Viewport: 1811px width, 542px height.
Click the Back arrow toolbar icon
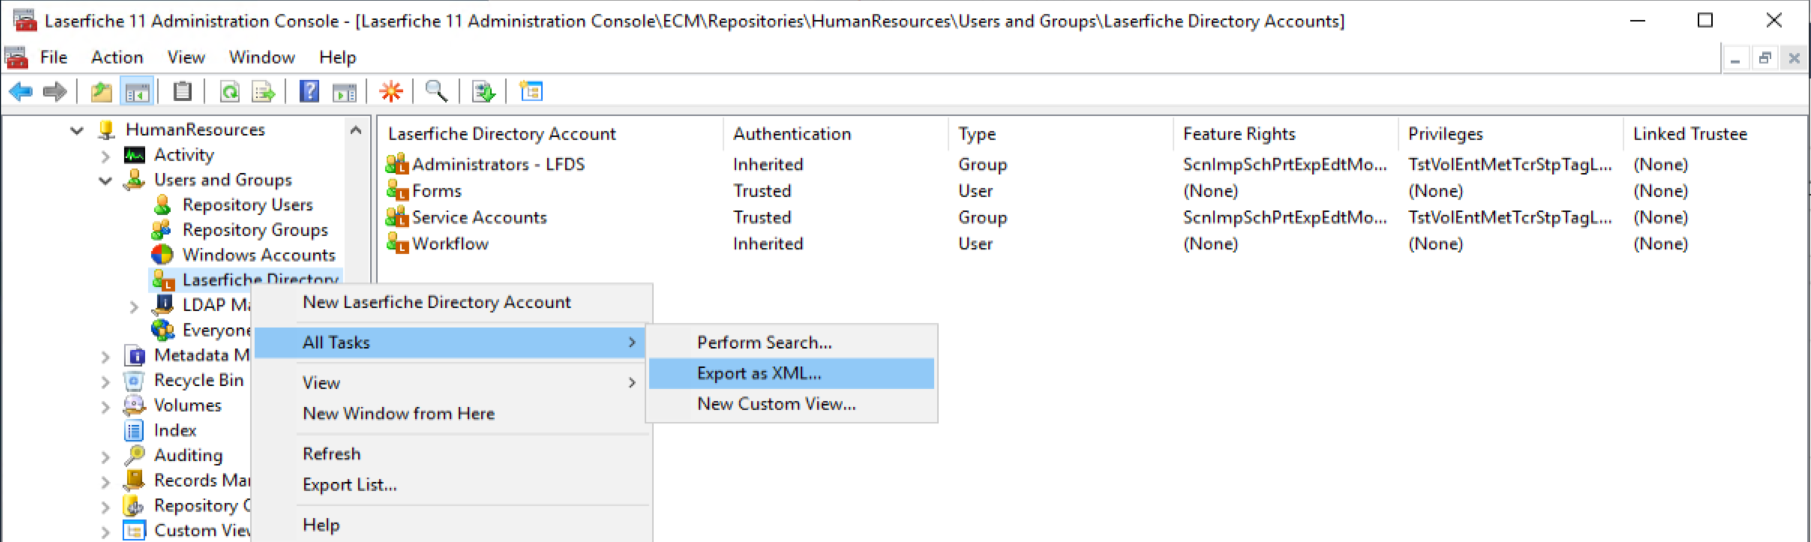point(20,92)
